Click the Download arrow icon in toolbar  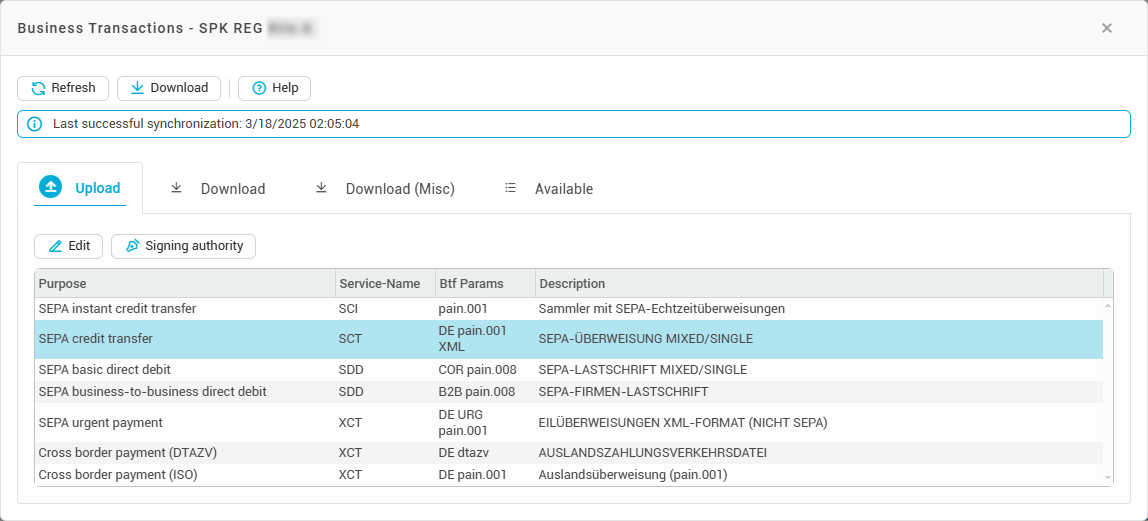tap(137, 88)
